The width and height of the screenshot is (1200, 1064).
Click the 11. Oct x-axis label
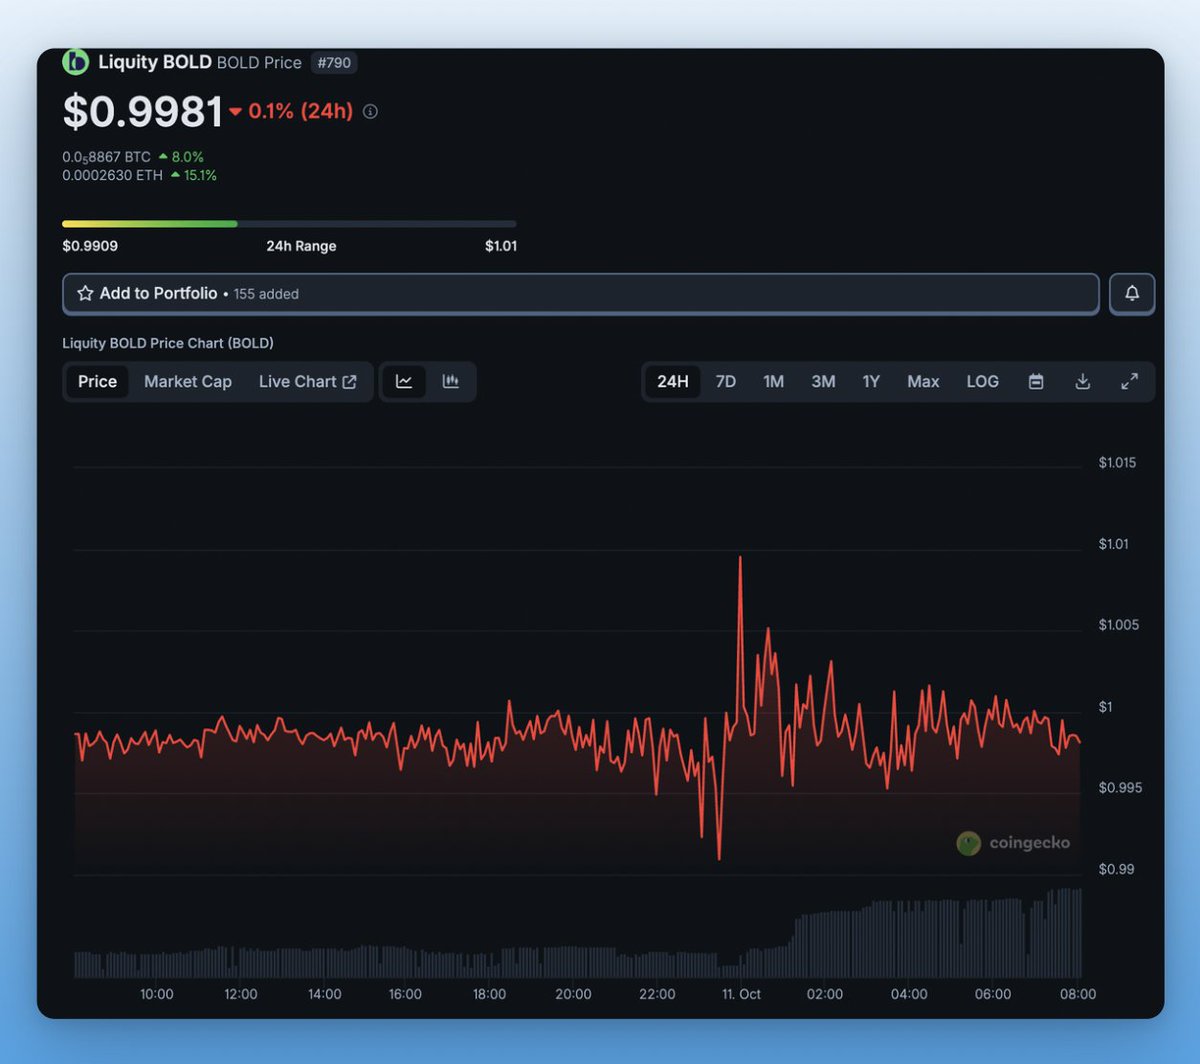[741, 994]
